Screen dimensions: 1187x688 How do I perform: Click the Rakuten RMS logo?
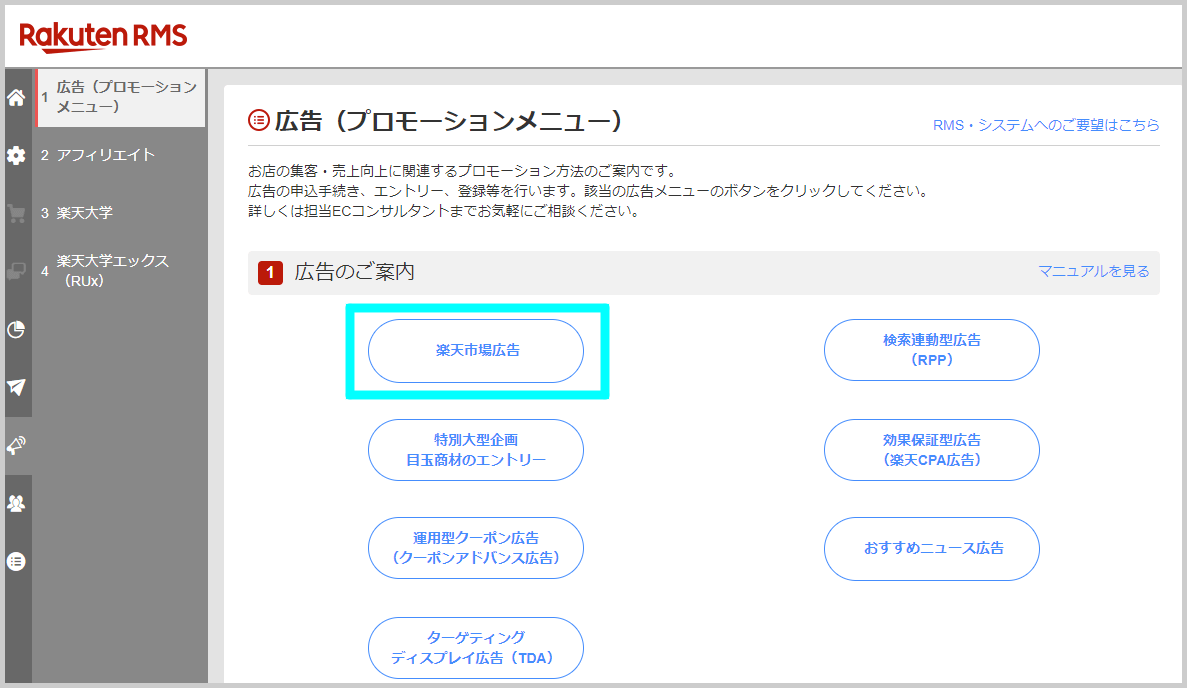click(103, 36)
